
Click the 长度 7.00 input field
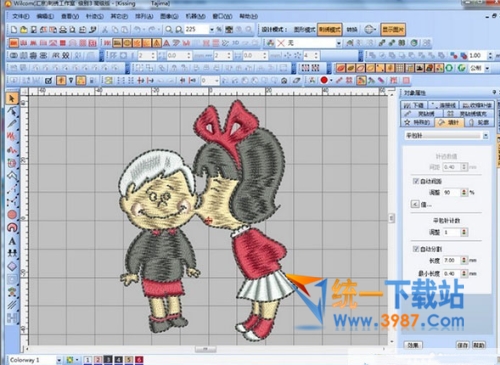[452, 260]
